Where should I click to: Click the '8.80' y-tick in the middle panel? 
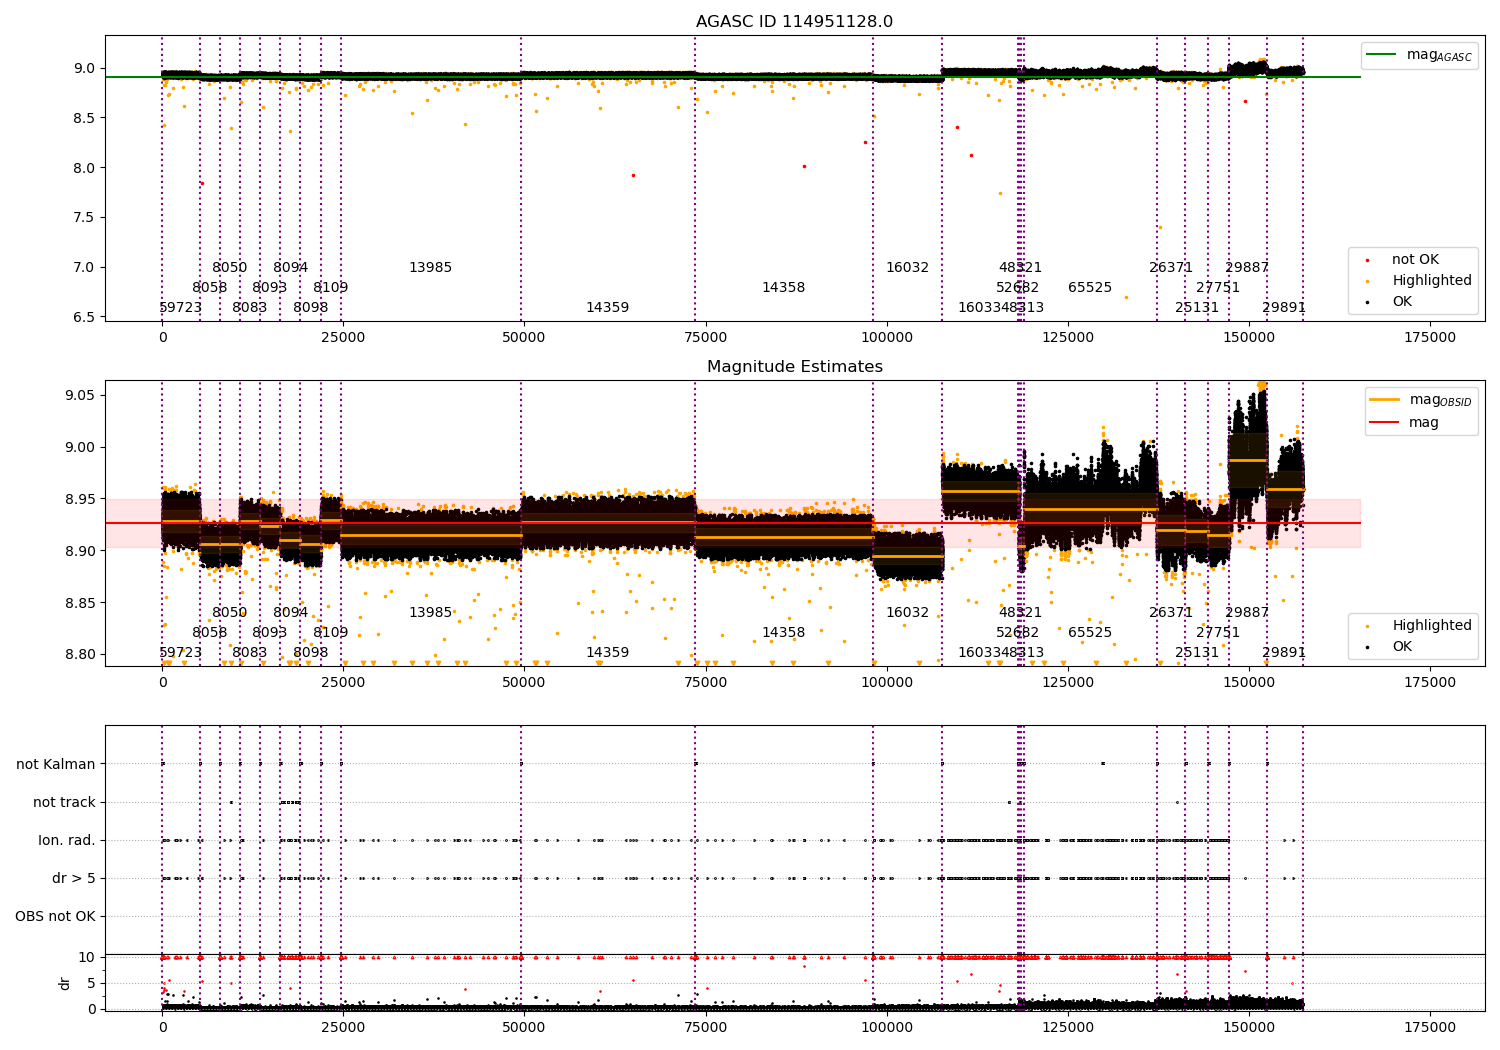coord(81,655)
